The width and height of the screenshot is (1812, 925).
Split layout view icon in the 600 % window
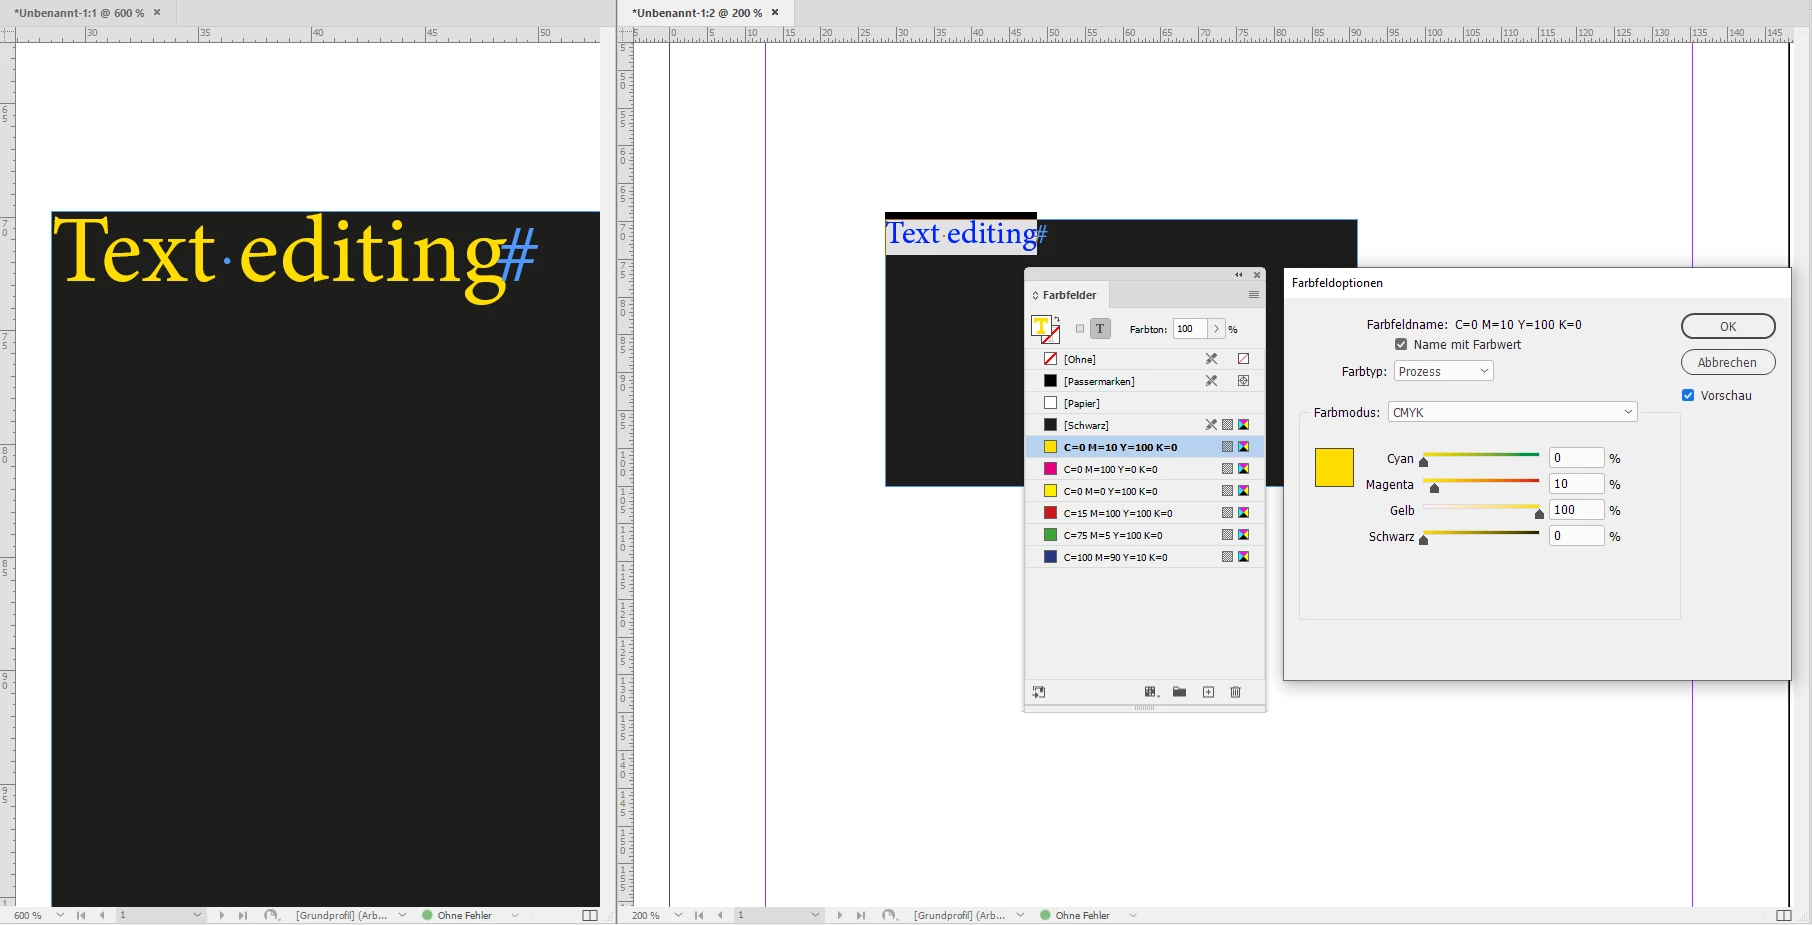coord(590,915)
